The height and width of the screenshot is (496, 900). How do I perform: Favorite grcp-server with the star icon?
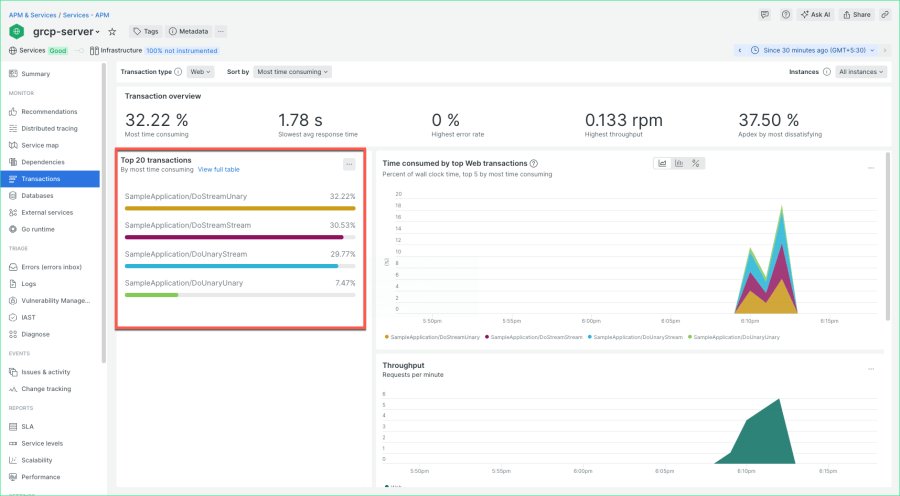coord(112,32)
